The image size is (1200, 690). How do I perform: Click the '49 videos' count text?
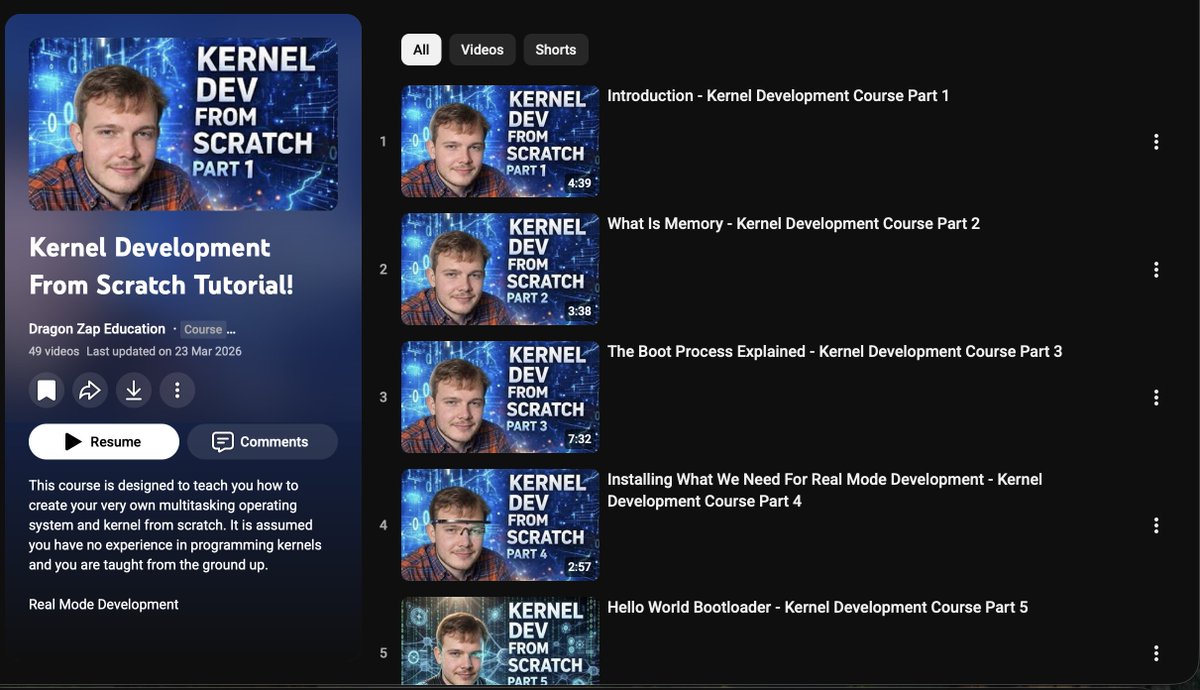(54, 352)
